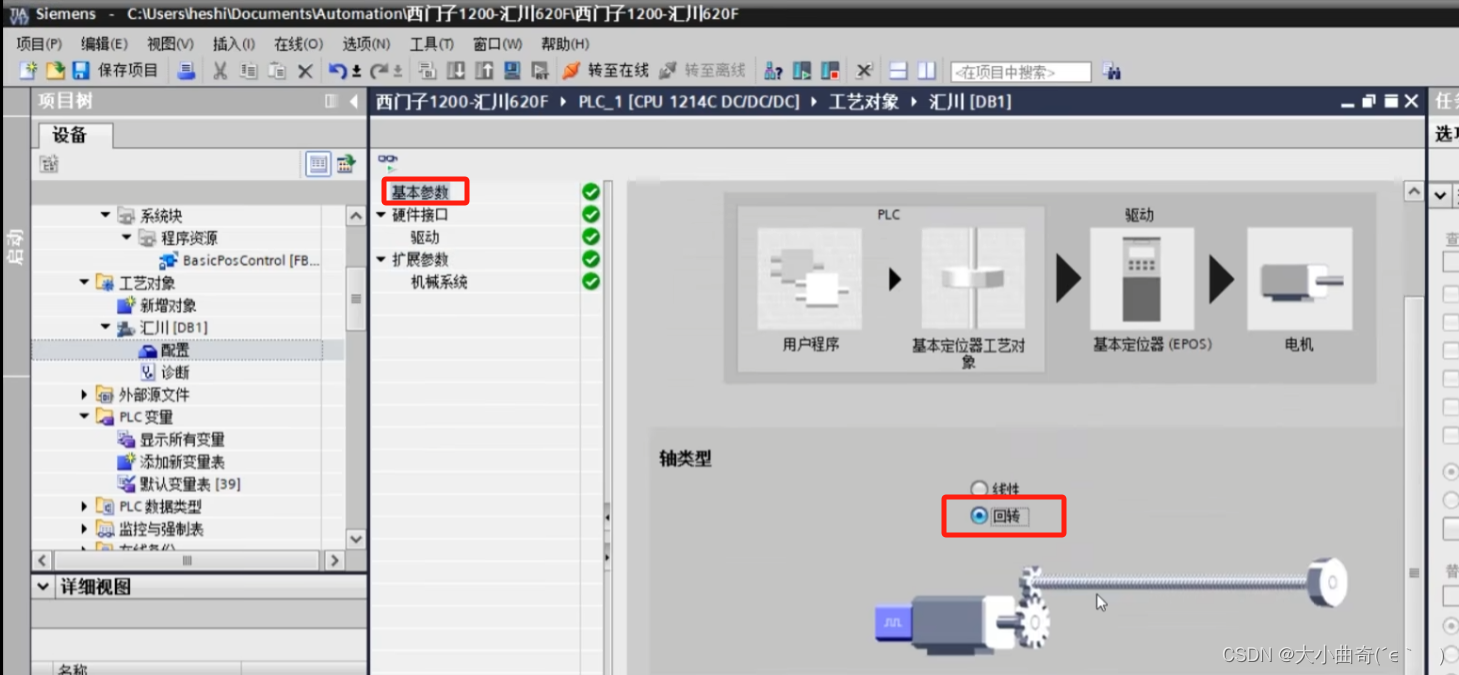This screenshot has width=1459, height=675.
Task: Open accessible devices toolbar icon
Action: [773, 71]
